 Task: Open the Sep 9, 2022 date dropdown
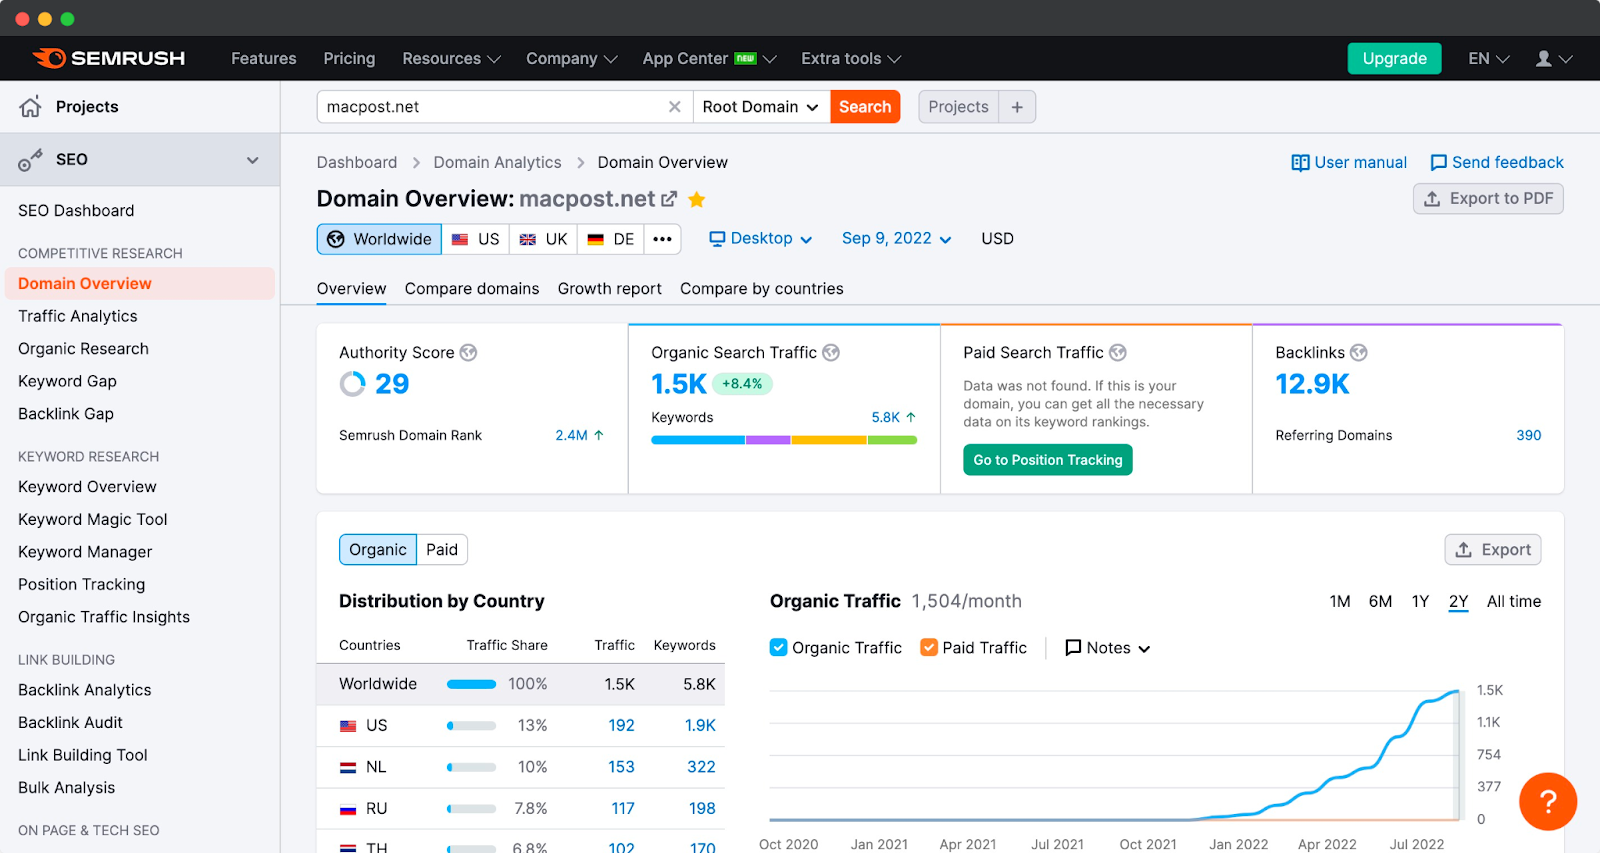(x=897, y=239)
